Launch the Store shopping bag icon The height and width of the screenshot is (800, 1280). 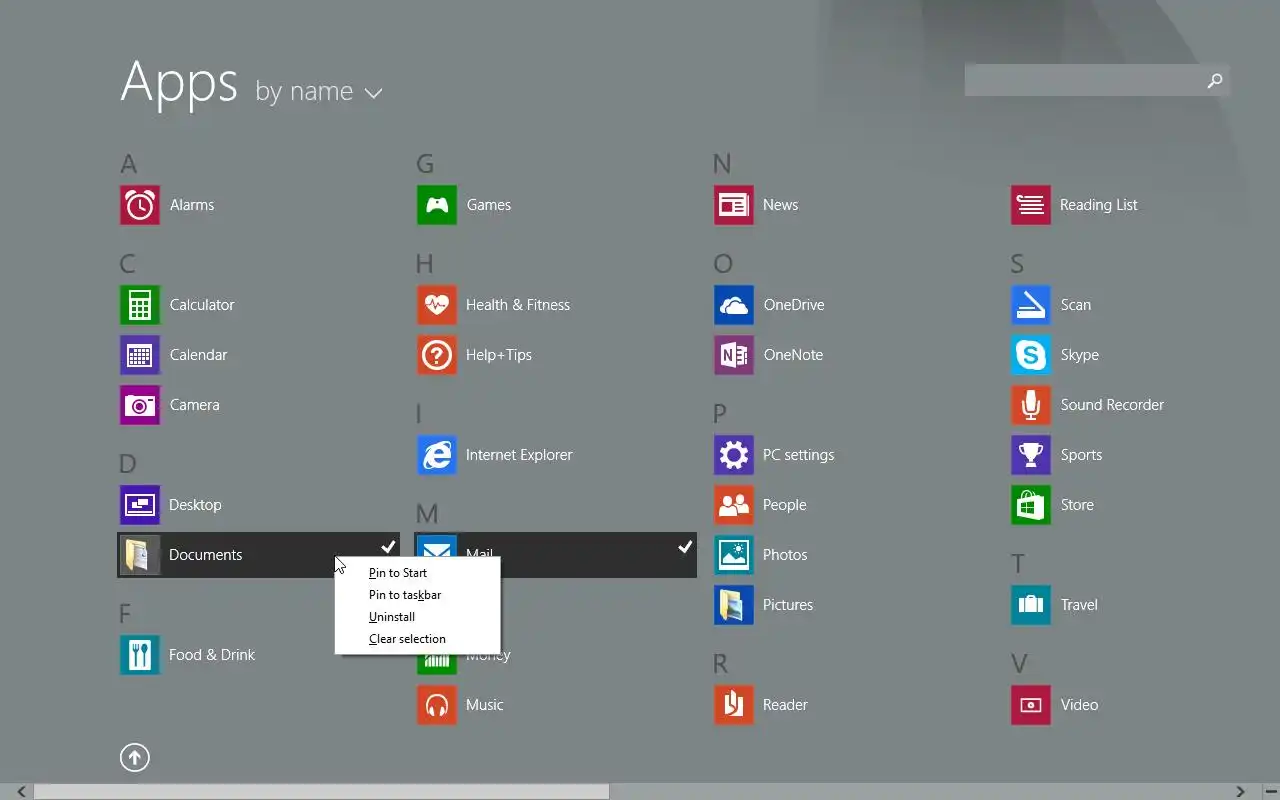click(1031, 505)
